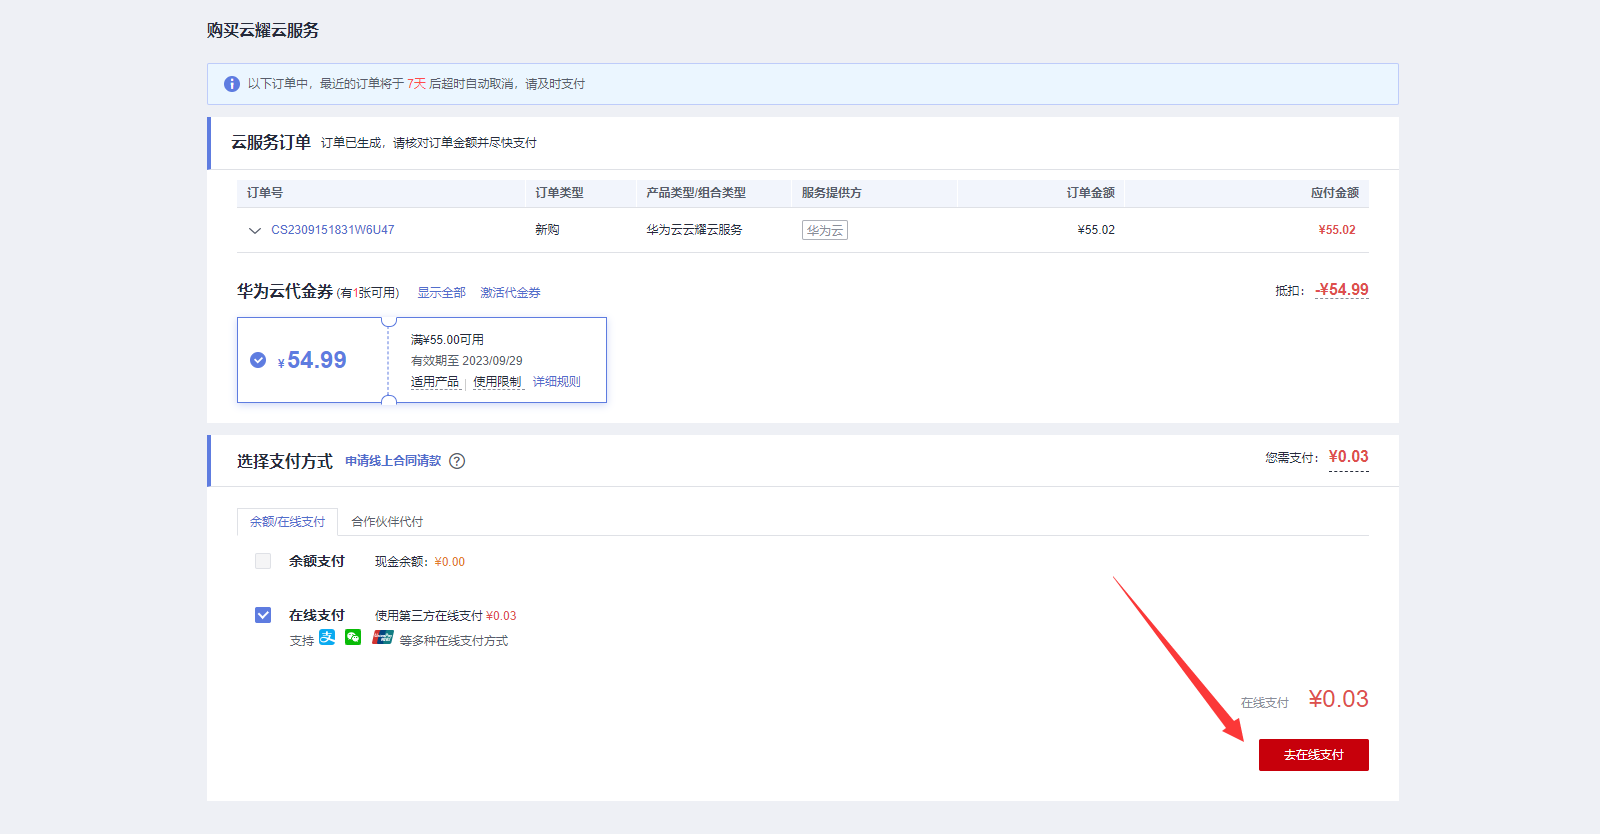Click the large ¥0.03 online payment total

coord(1338,699)
